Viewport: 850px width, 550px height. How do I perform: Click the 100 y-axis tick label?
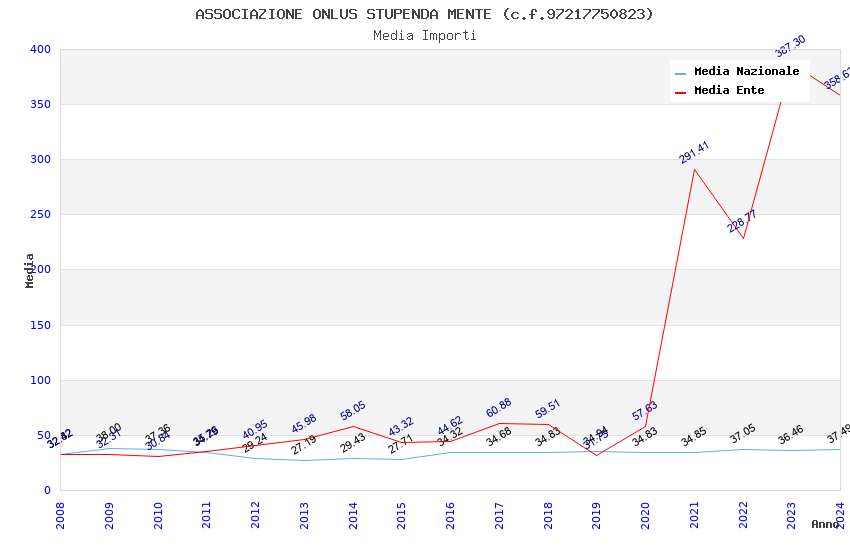tap(40, 380)
